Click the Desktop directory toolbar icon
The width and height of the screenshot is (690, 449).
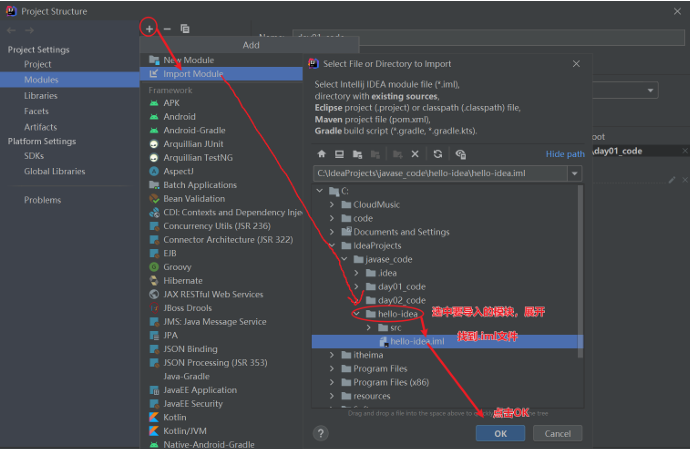click(339, 154)
